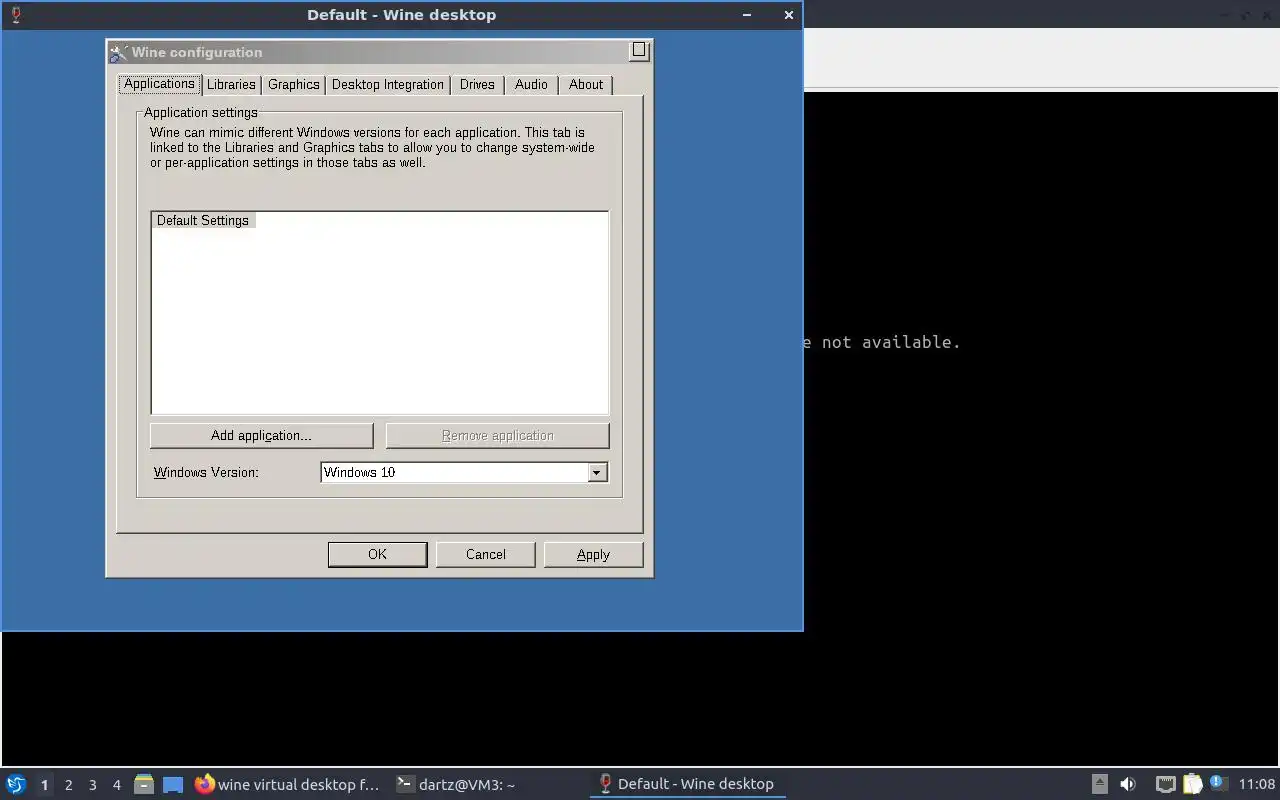Expand the Windows Version dropdown arrow

coord(597,472)
